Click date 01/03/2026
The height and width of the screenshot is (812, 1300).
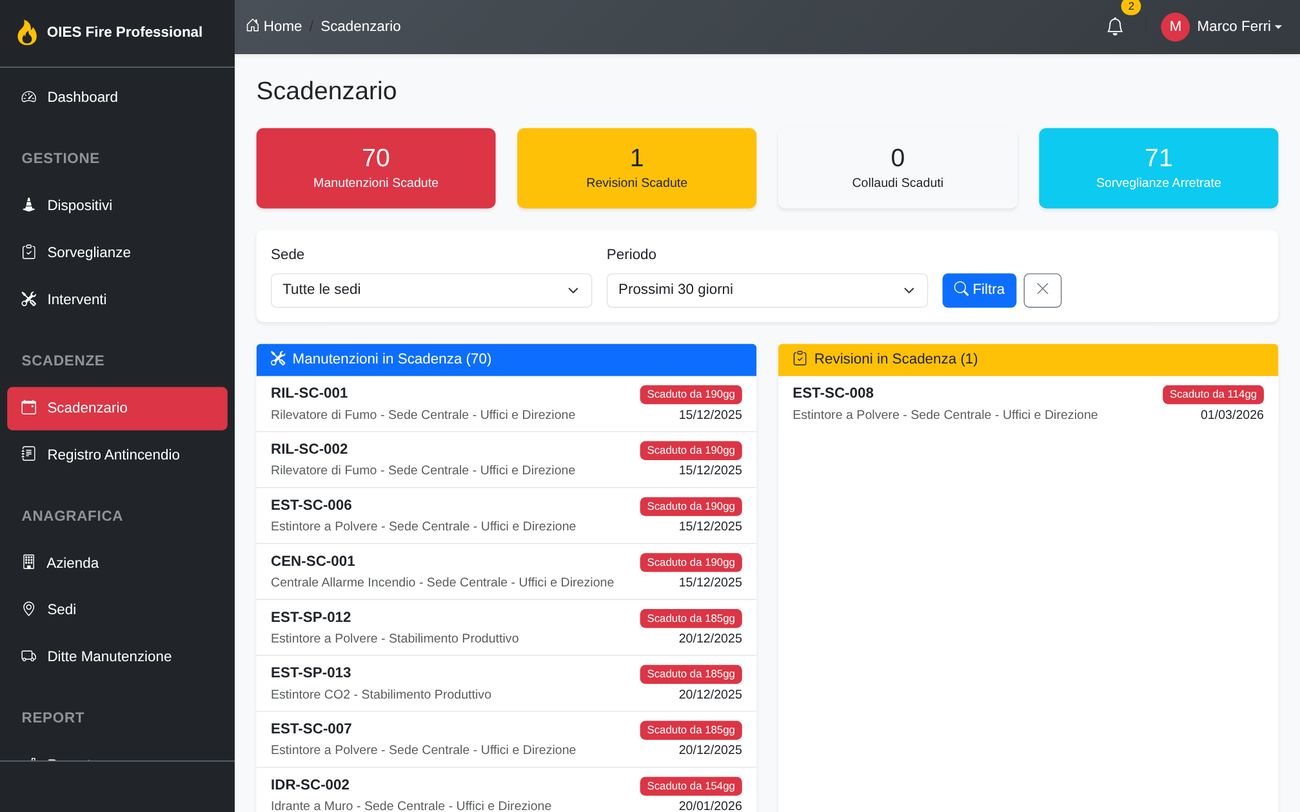(x=1232, y=415)
